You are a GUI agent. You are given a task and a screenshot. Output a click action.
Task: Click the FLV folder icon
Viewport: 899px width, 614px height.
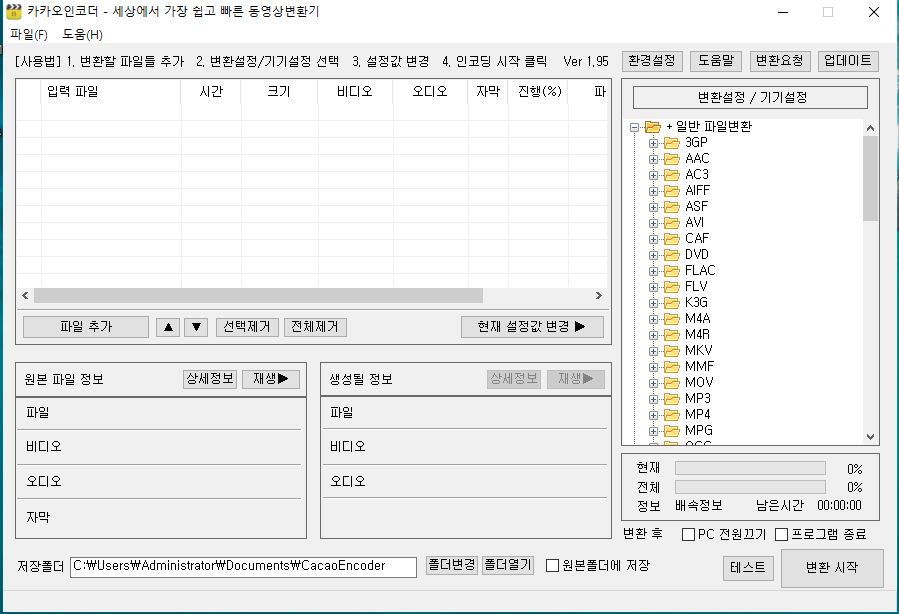tap(671, 287)
